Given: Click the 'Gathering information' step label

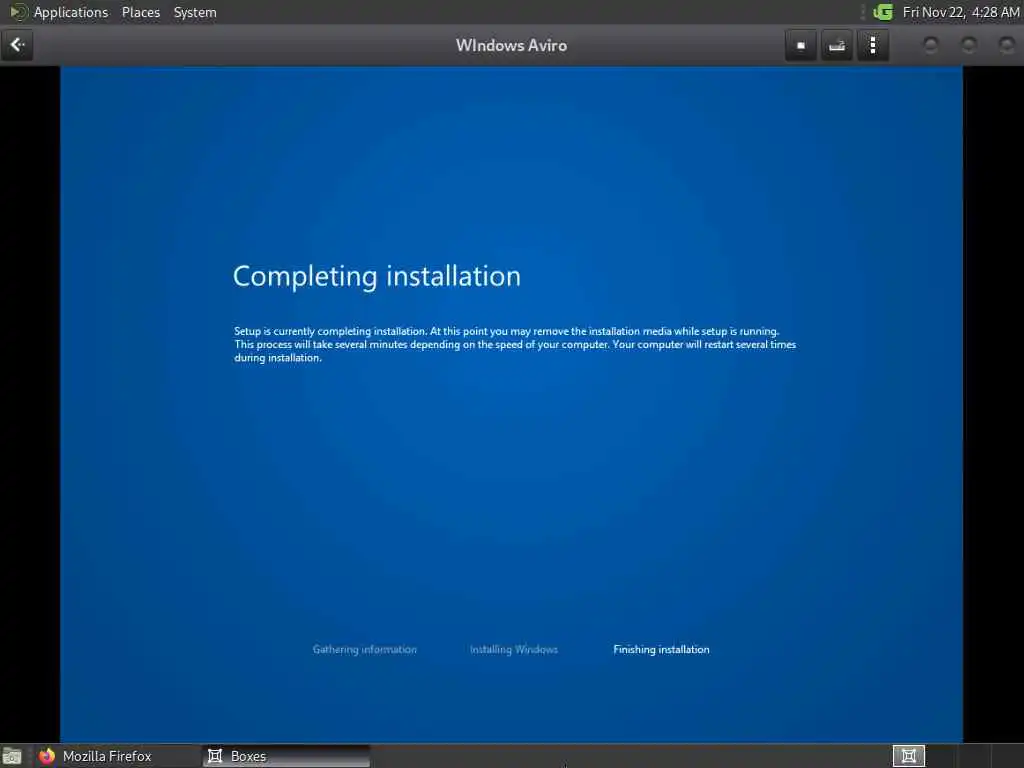Looking at the screenshot, I should (x=364, y=649).
